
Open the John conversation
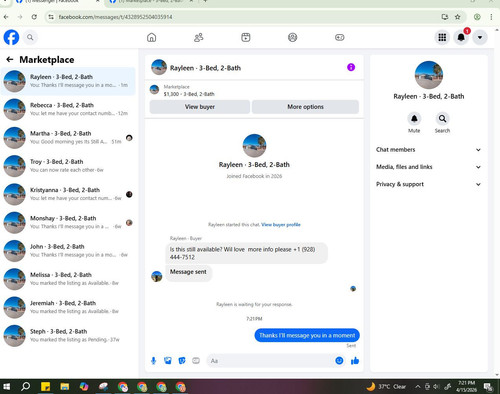pyautogui.click(x=68, y=251)
